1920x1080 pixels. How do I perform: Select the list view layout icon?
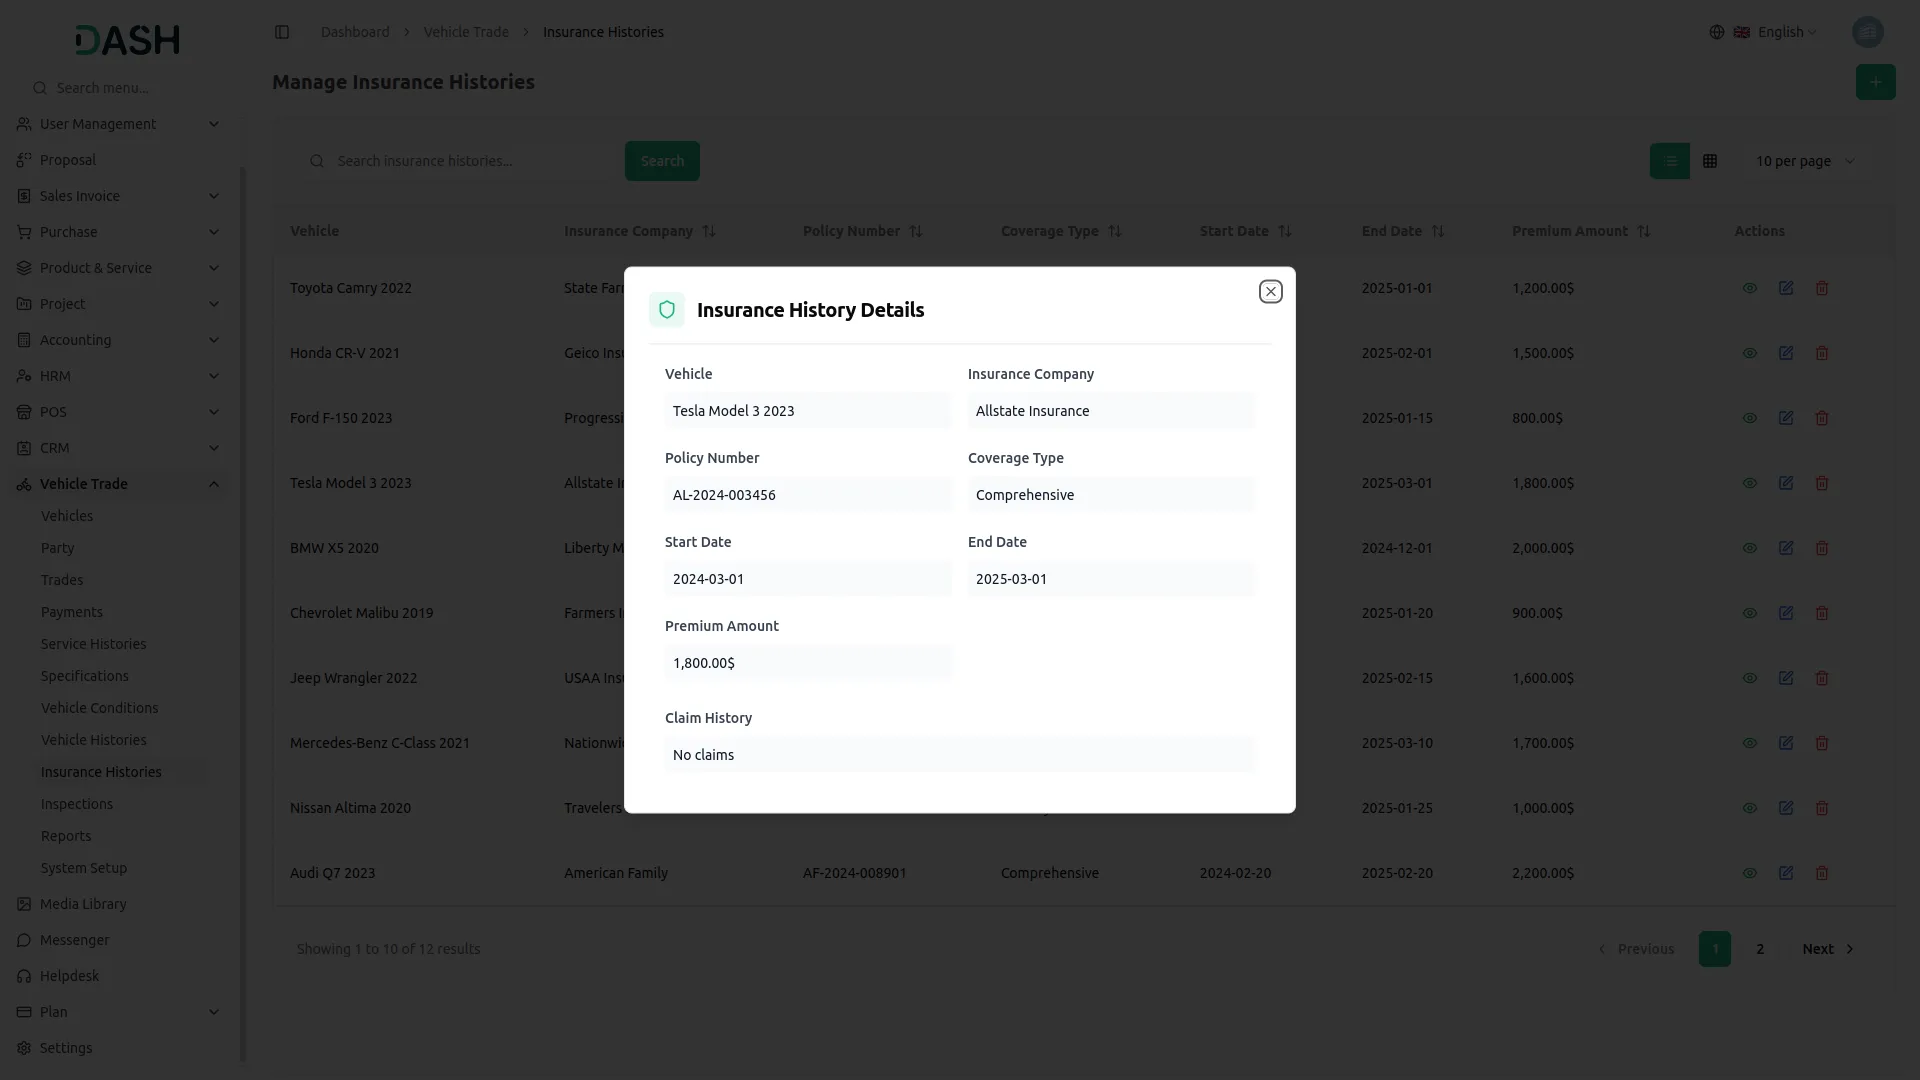coord(1669,161)
